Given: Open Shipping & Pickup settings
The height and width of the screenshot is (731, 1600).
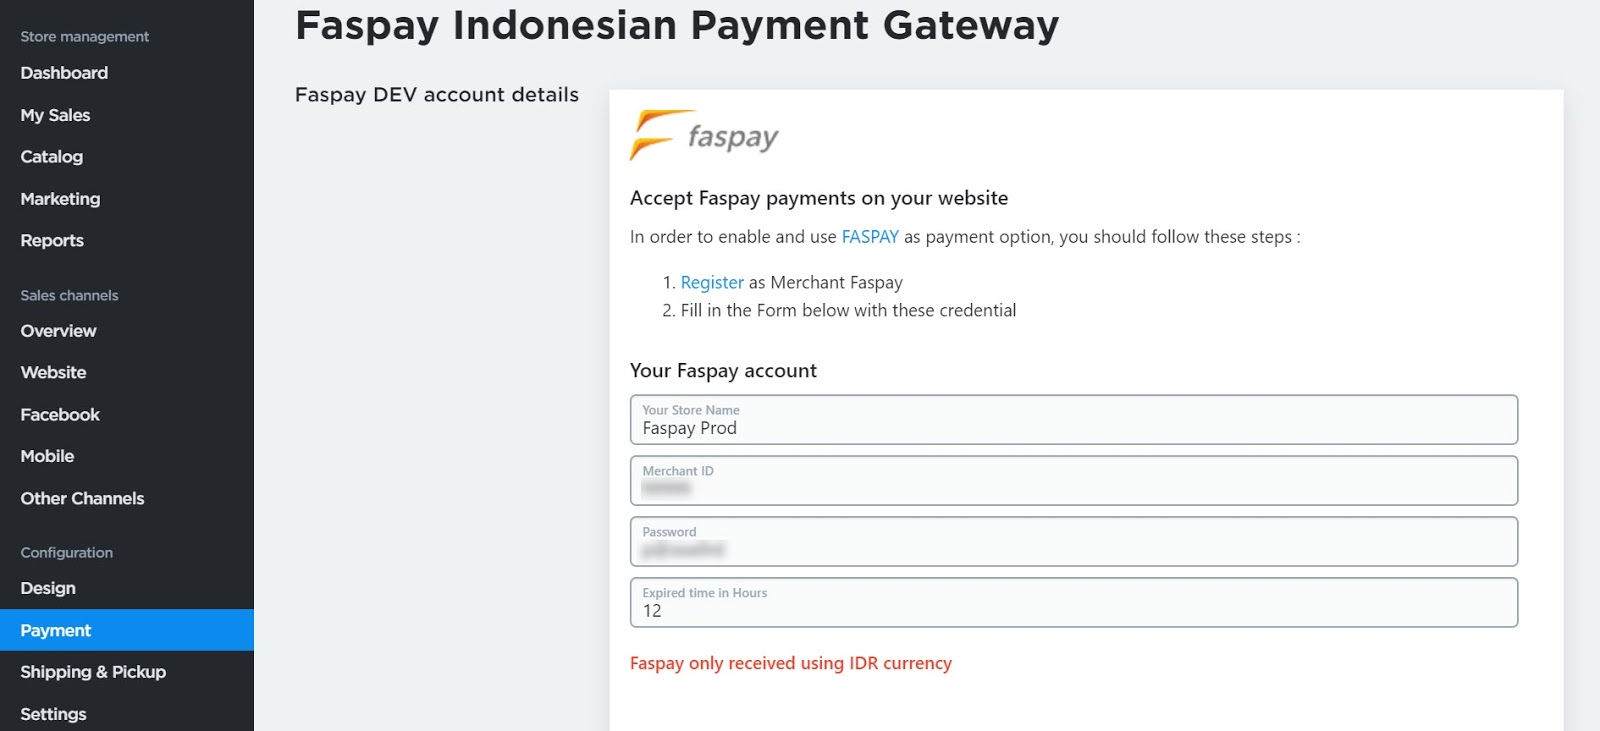Looking at the screenshot, I should pyautogui.click(x=93, y=672).
